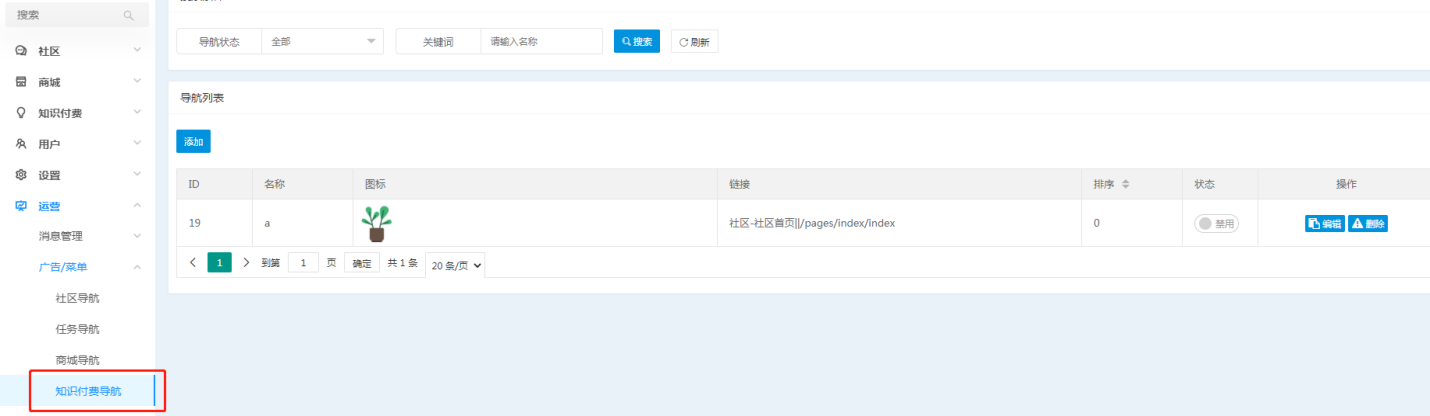Click the 知识付费 lightbulb icon
This screenshot has width=1430, height=416.
point(21,113)
